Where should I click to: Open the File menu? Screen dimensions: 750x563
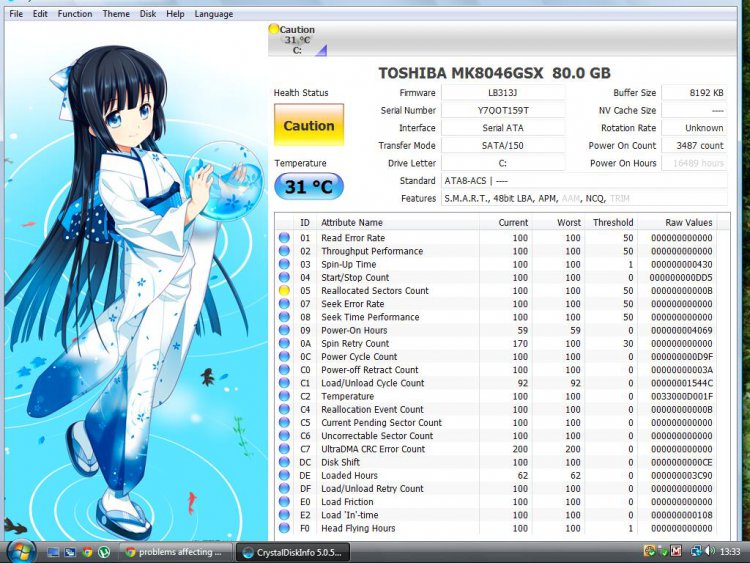pyautogui.click(x=16, y=14)
